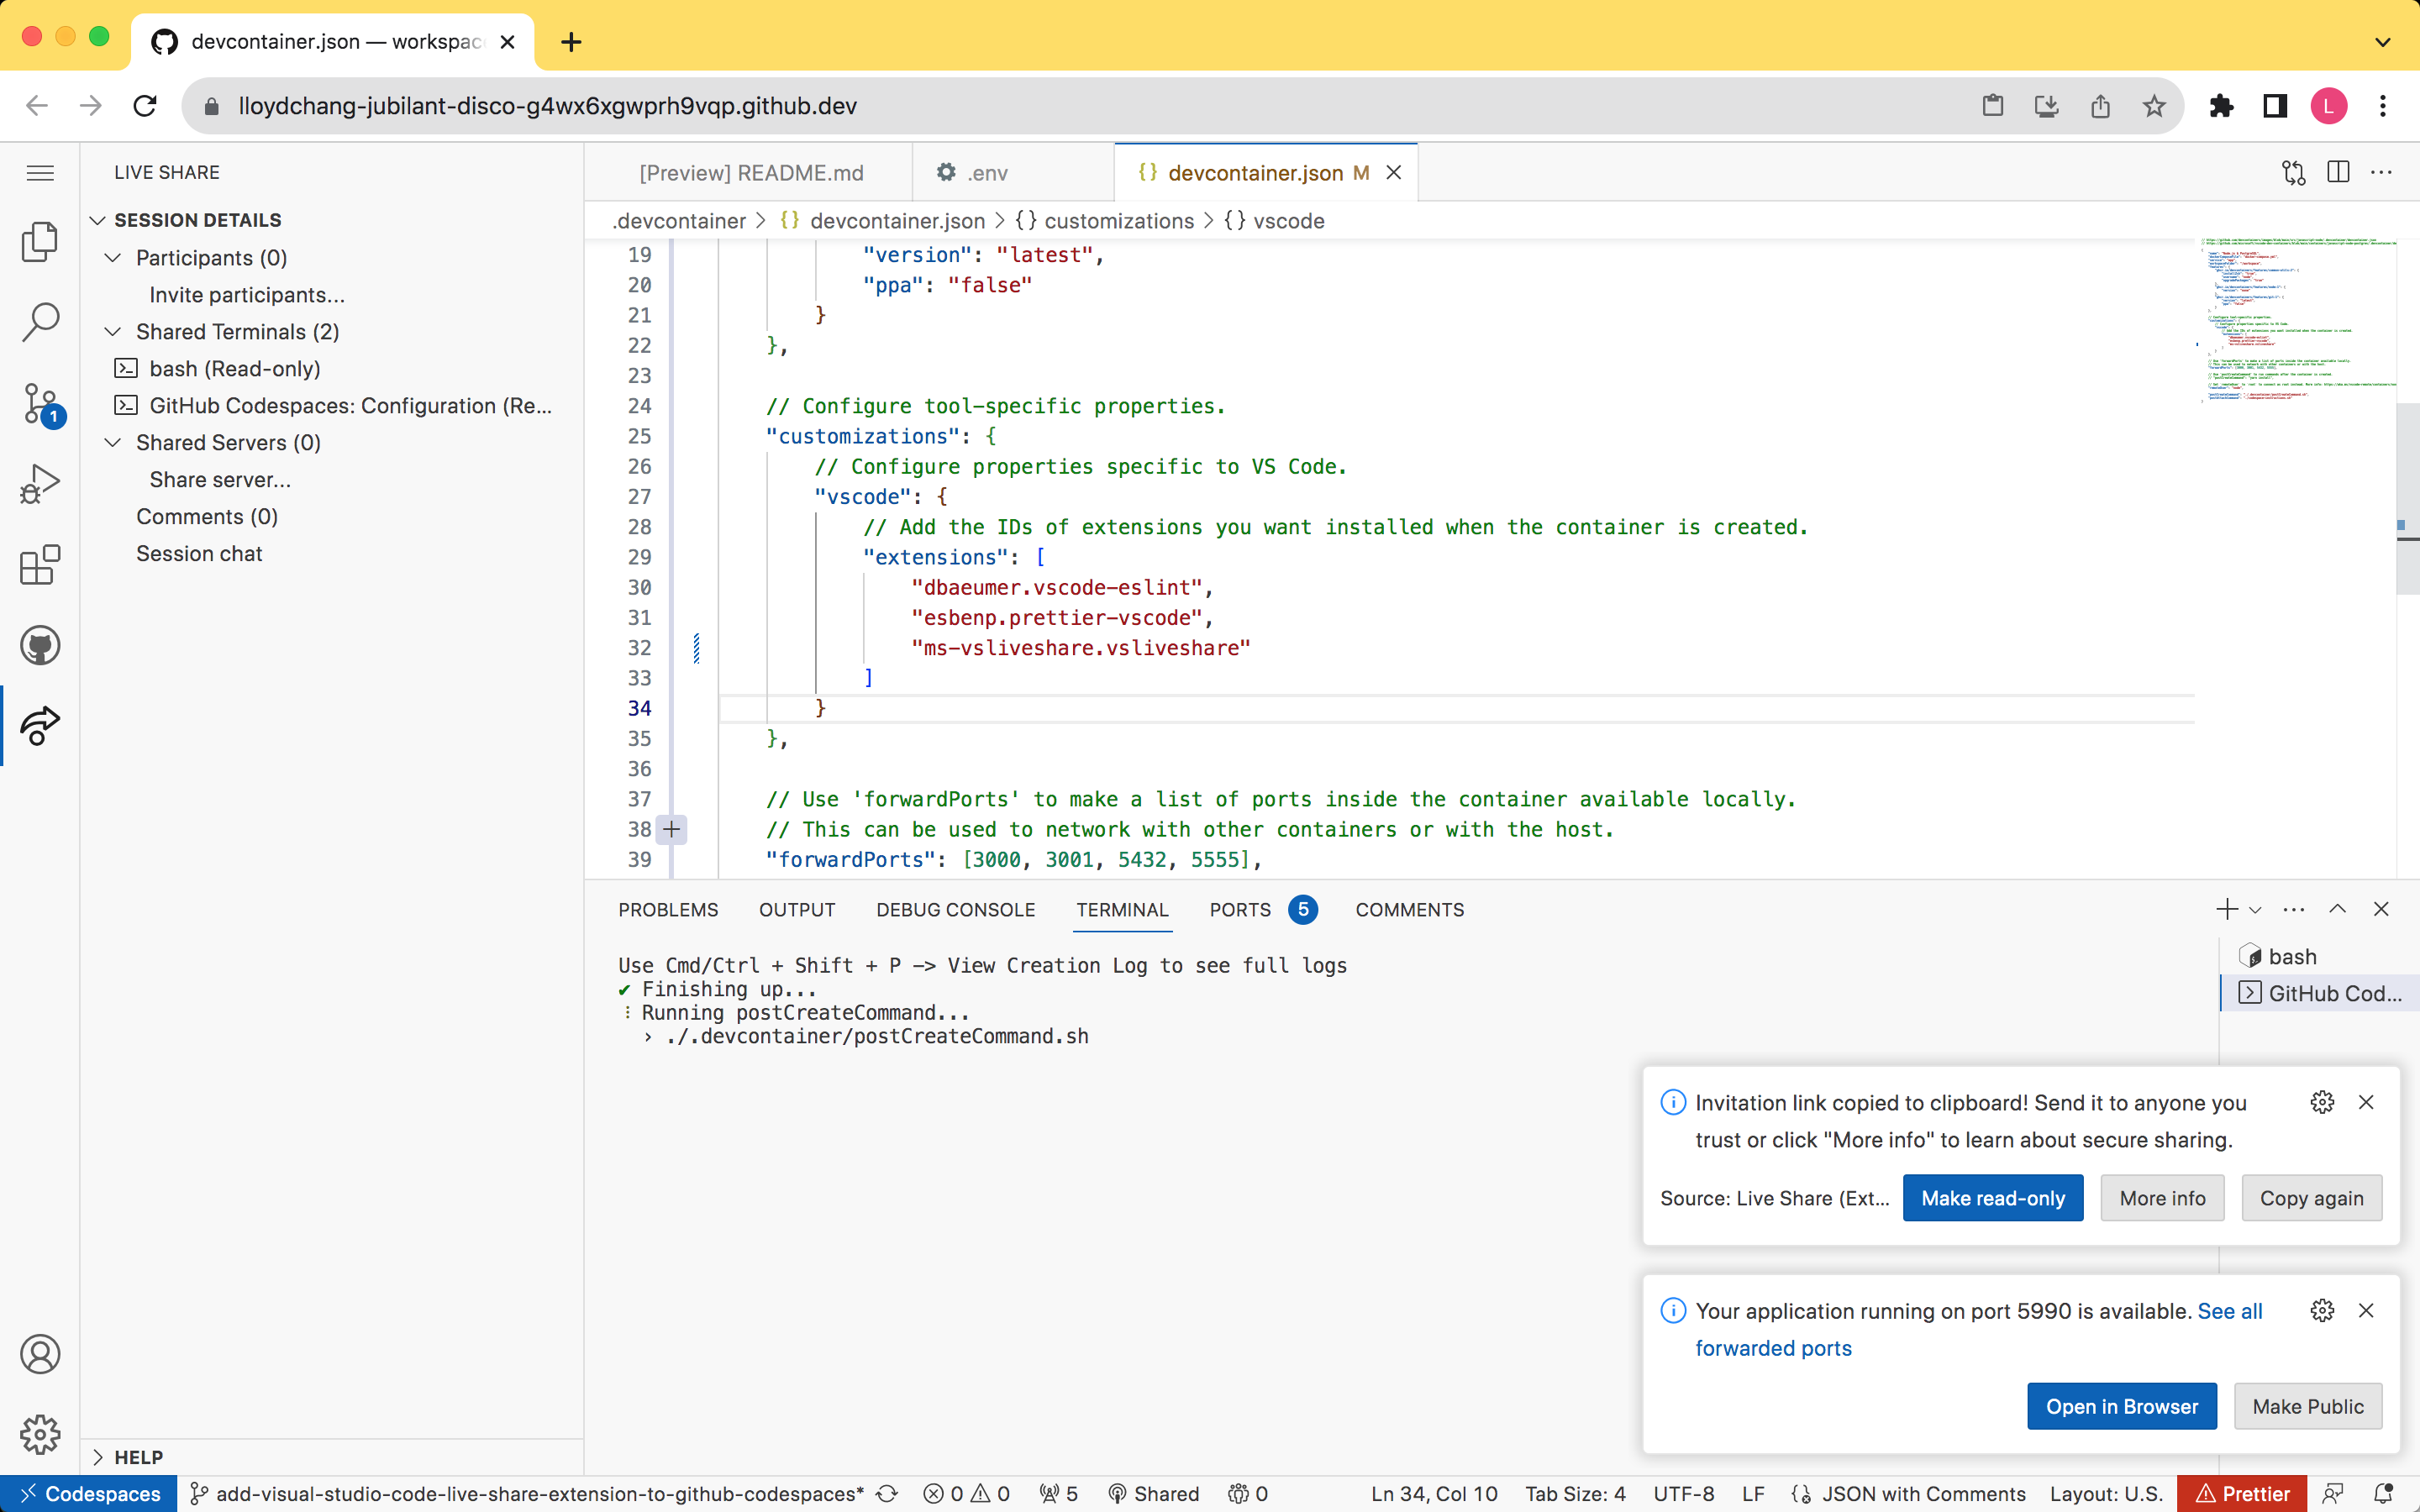Viewport: 2420px width, 1512px height.
Task: Click the Make read-only button
Action: pyautogui.click(x=1992, y=1198)
